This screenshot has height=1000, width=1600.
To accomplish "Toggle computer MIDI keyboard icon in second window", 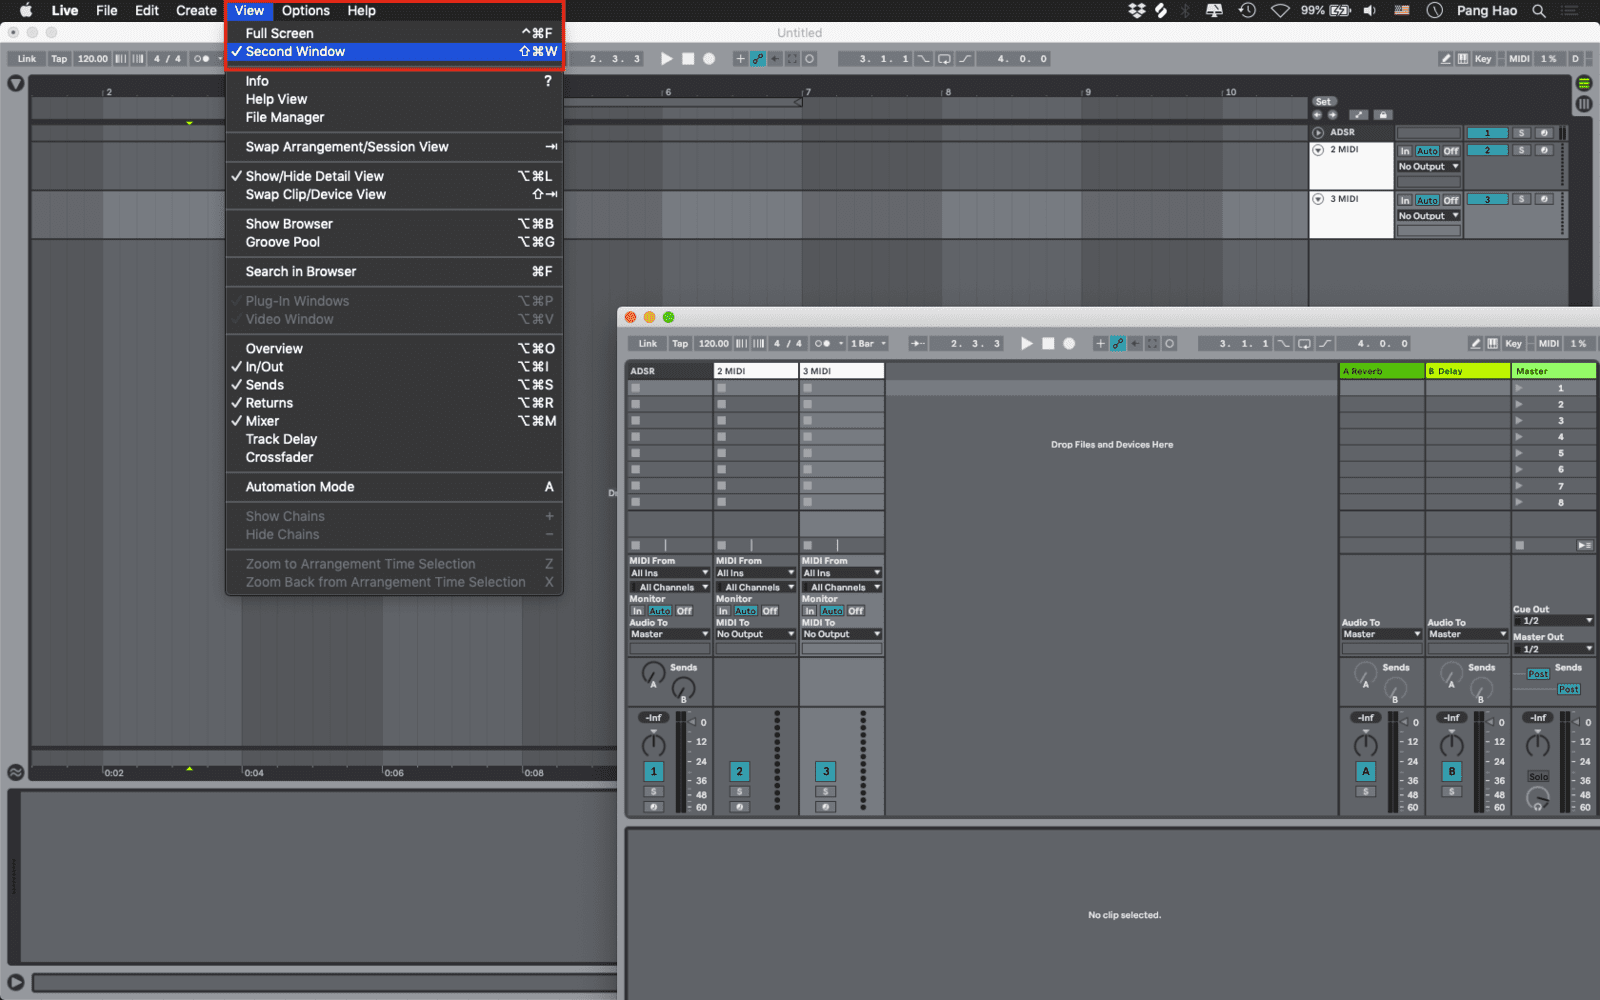I will (x=1493, y=343).
